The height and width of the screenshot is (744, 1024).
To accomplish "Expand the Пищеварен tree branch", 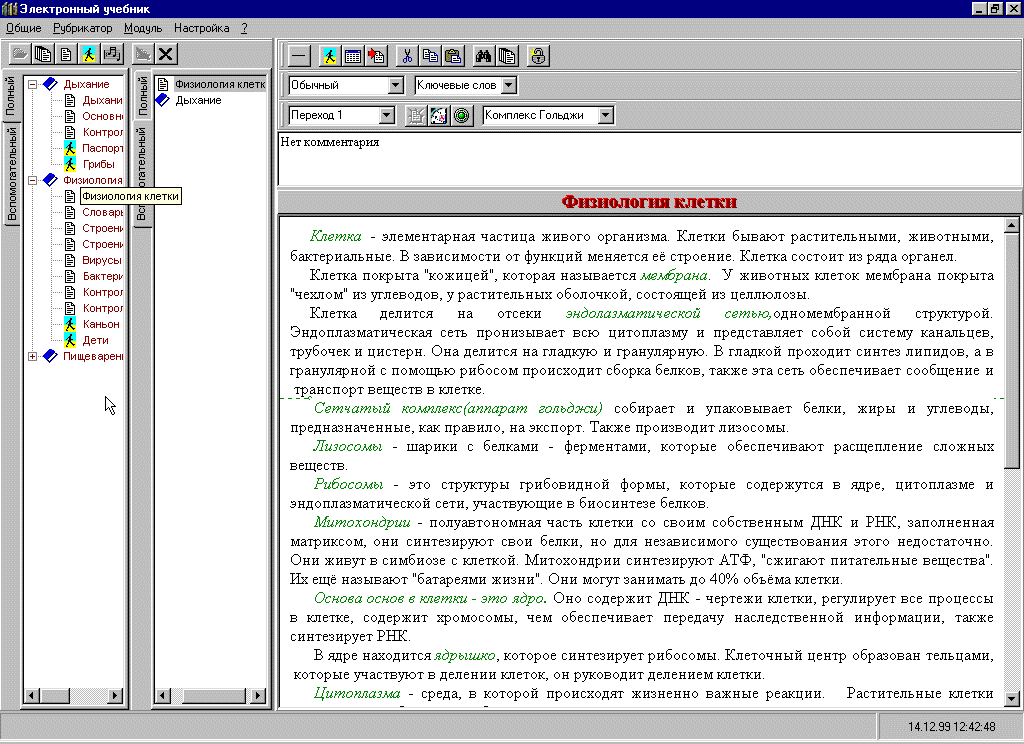I will coord(33,356).
